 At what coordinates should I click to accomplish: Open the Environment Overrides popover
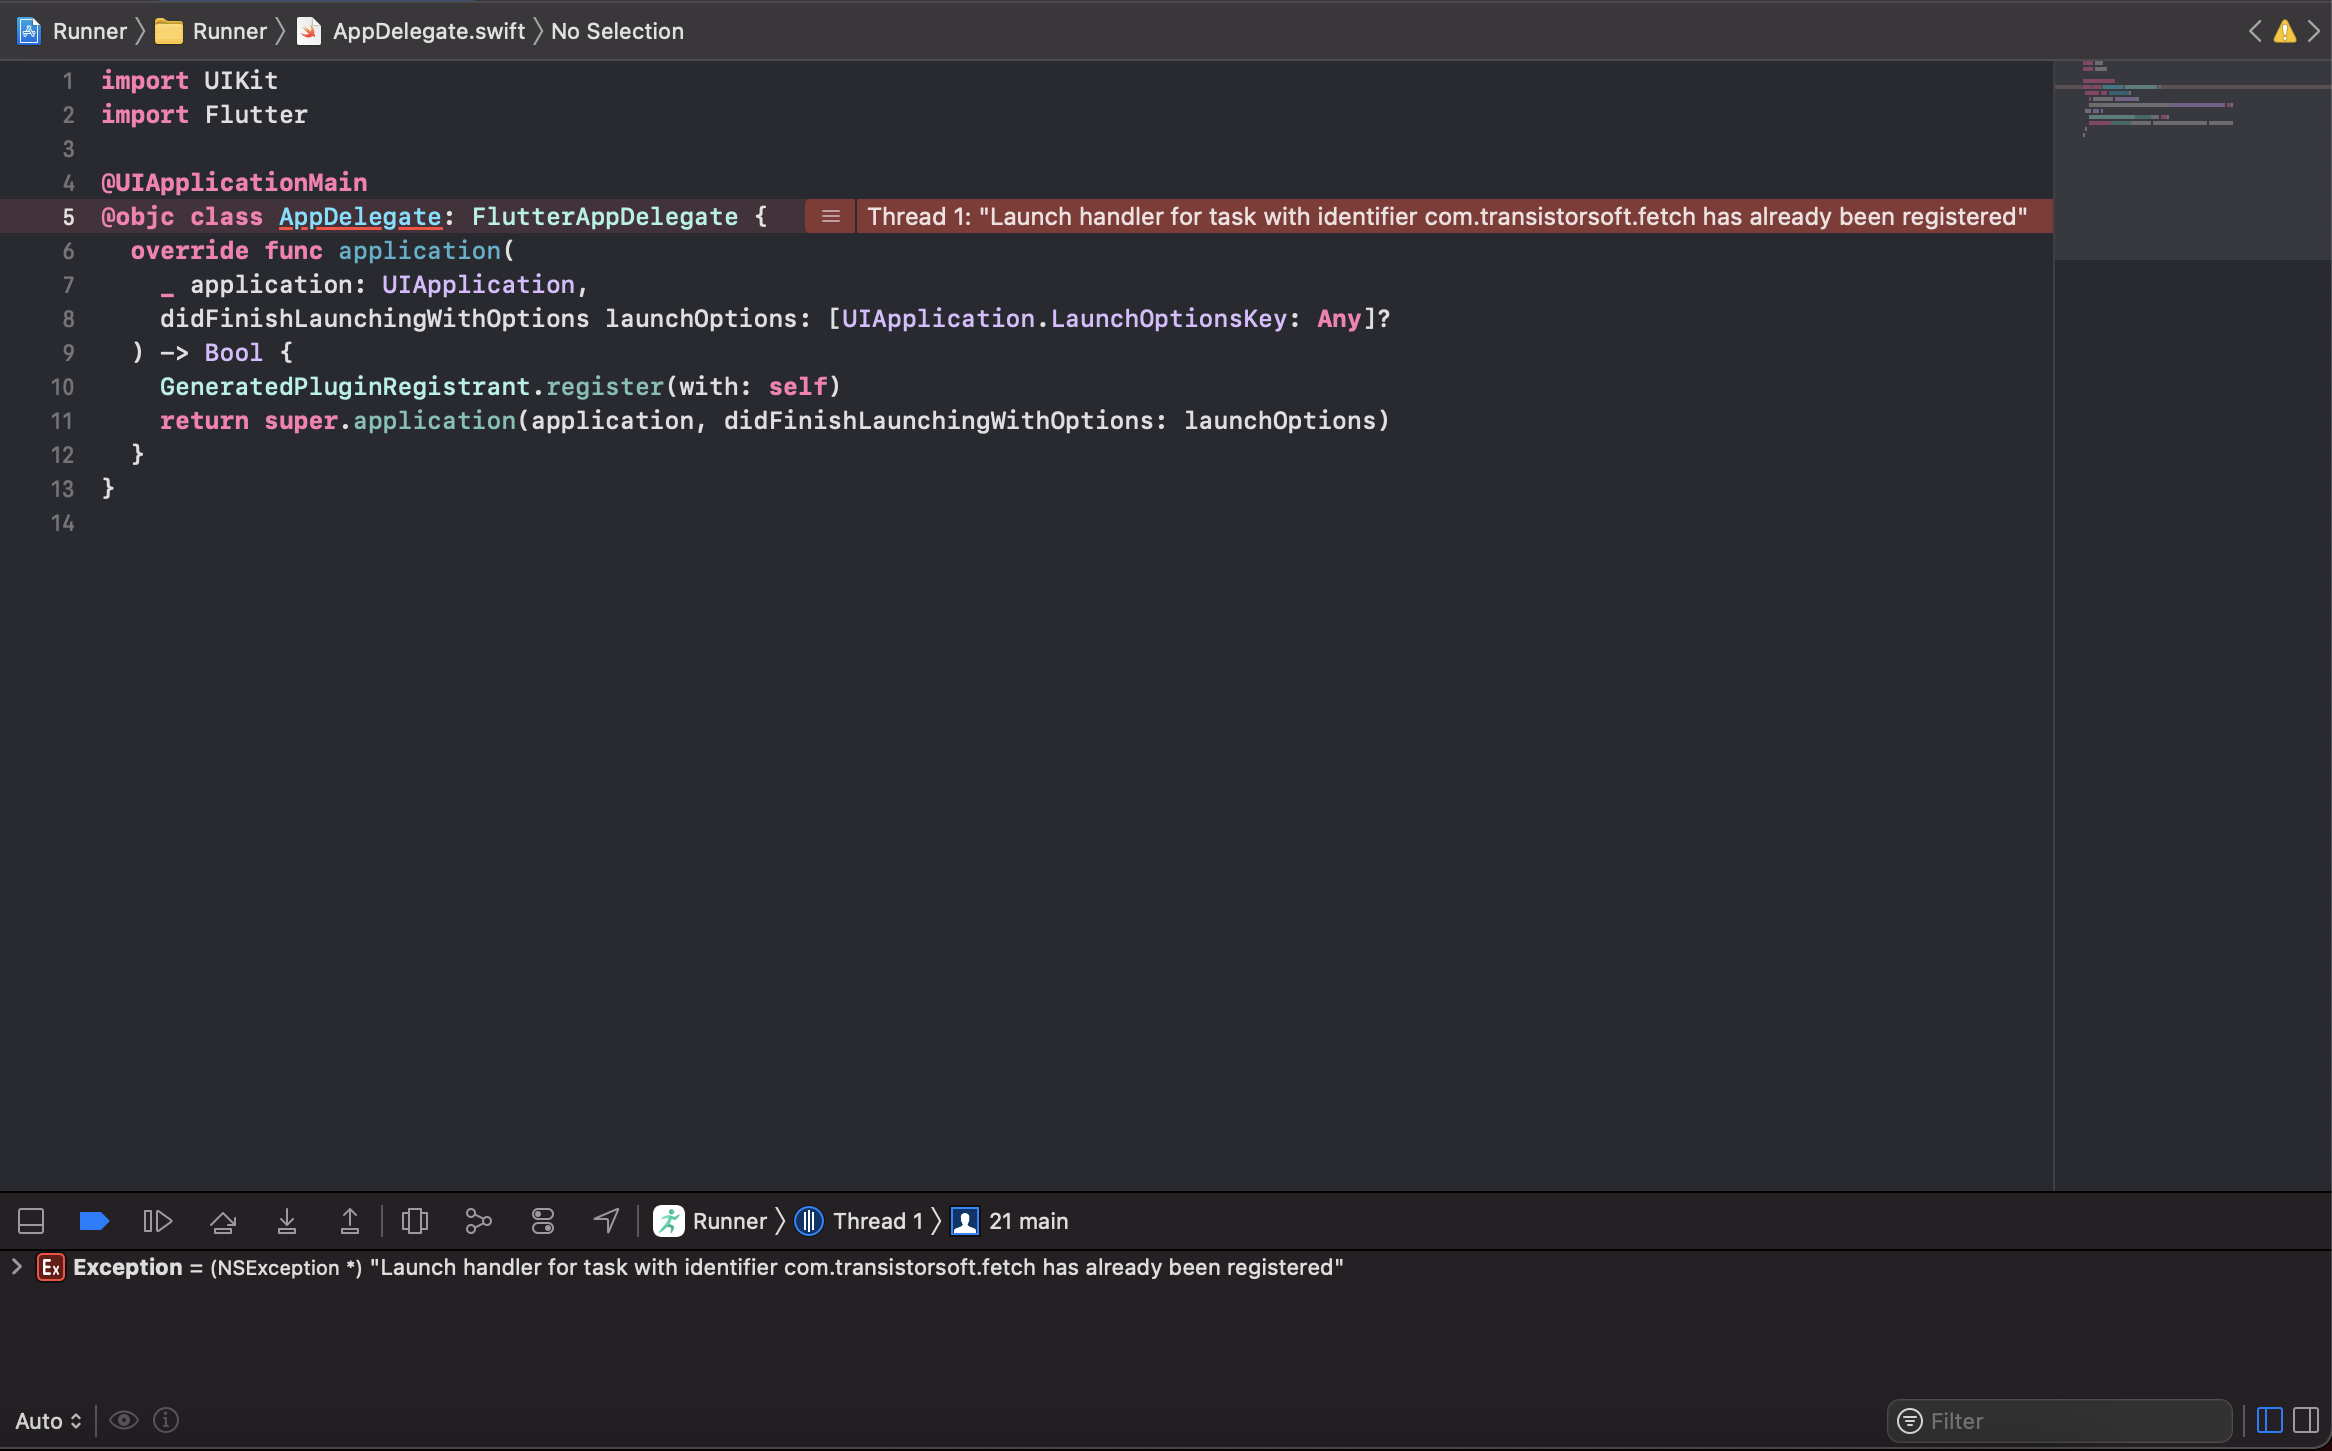pyautogui.click(x=542, y=1221)
